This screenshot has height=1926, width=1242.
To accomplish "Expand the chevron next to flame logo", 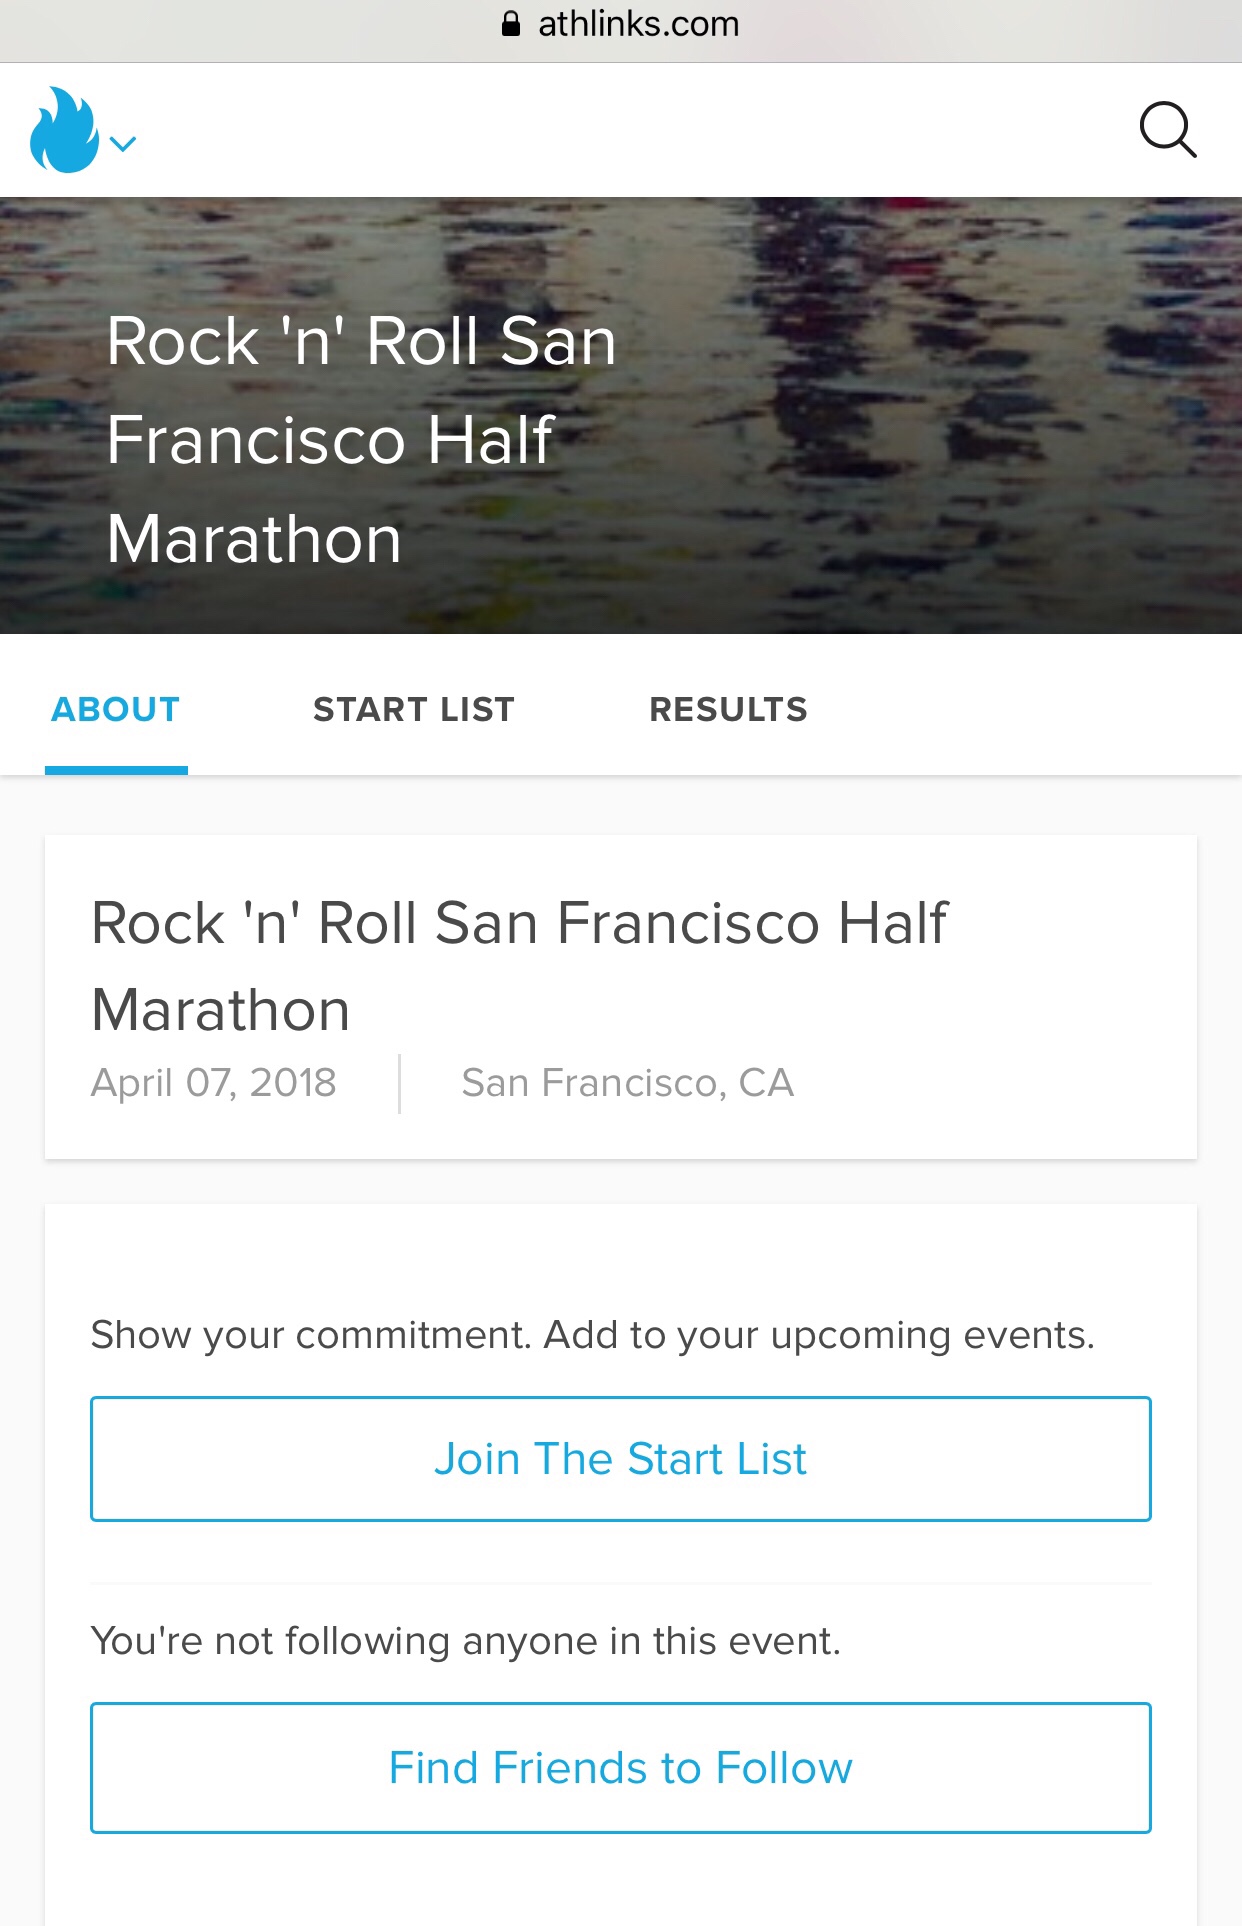I will pyautogui.click(x=123, y=144).
